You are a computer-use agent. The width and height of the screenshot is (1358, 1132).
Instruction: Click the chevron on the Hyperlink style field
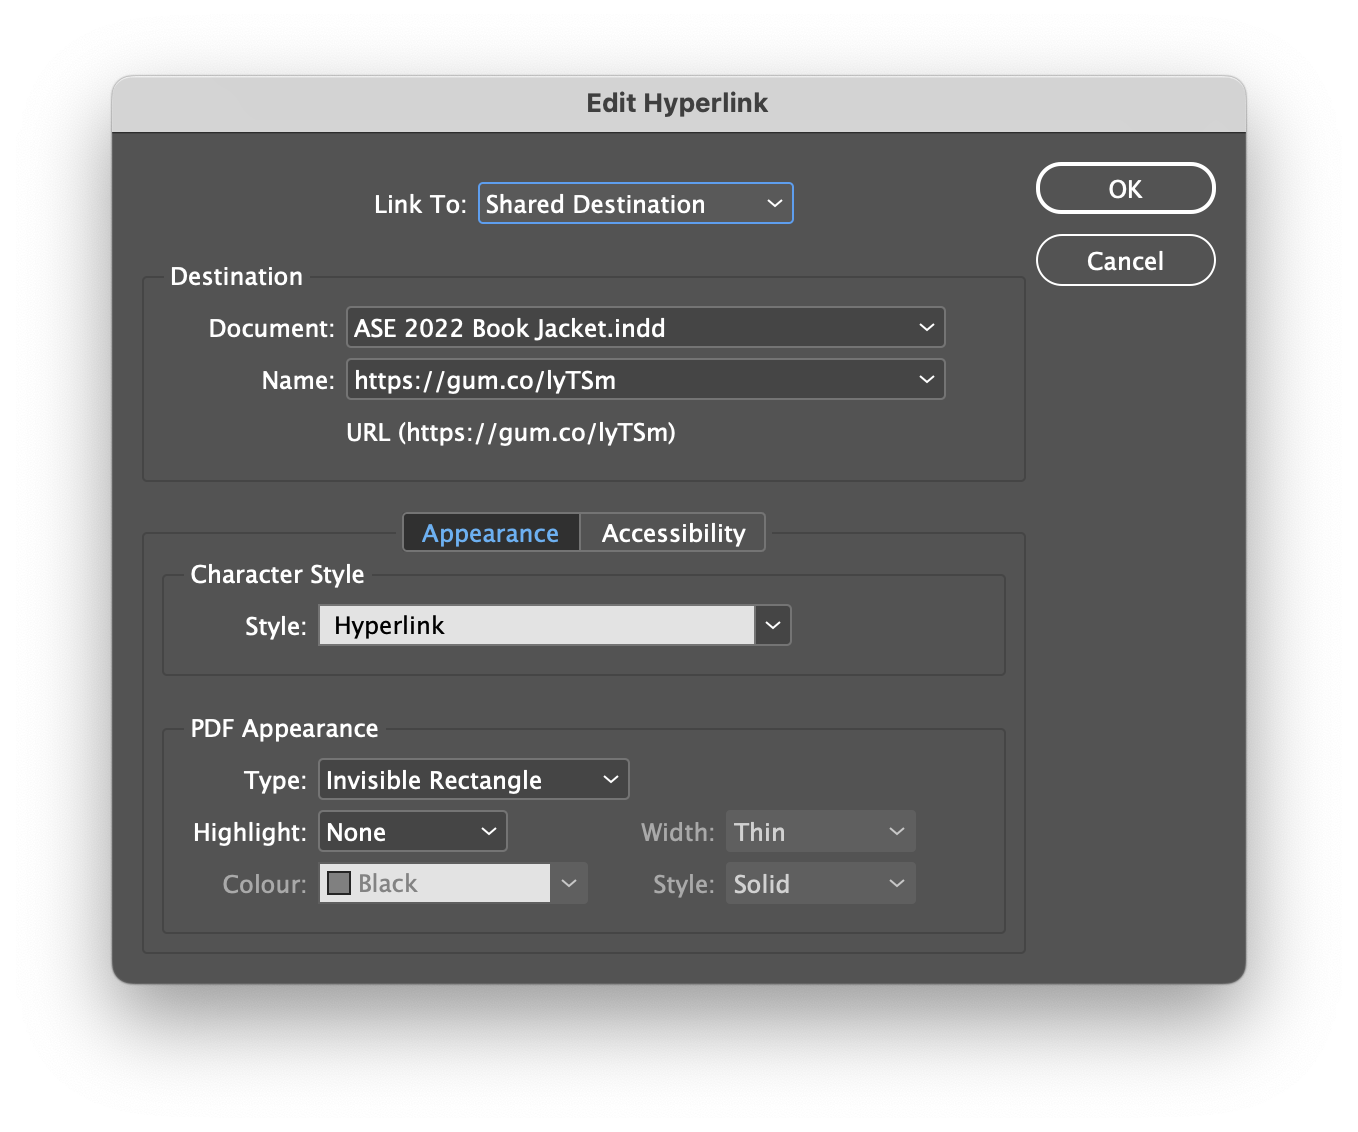tap(771, 625)
